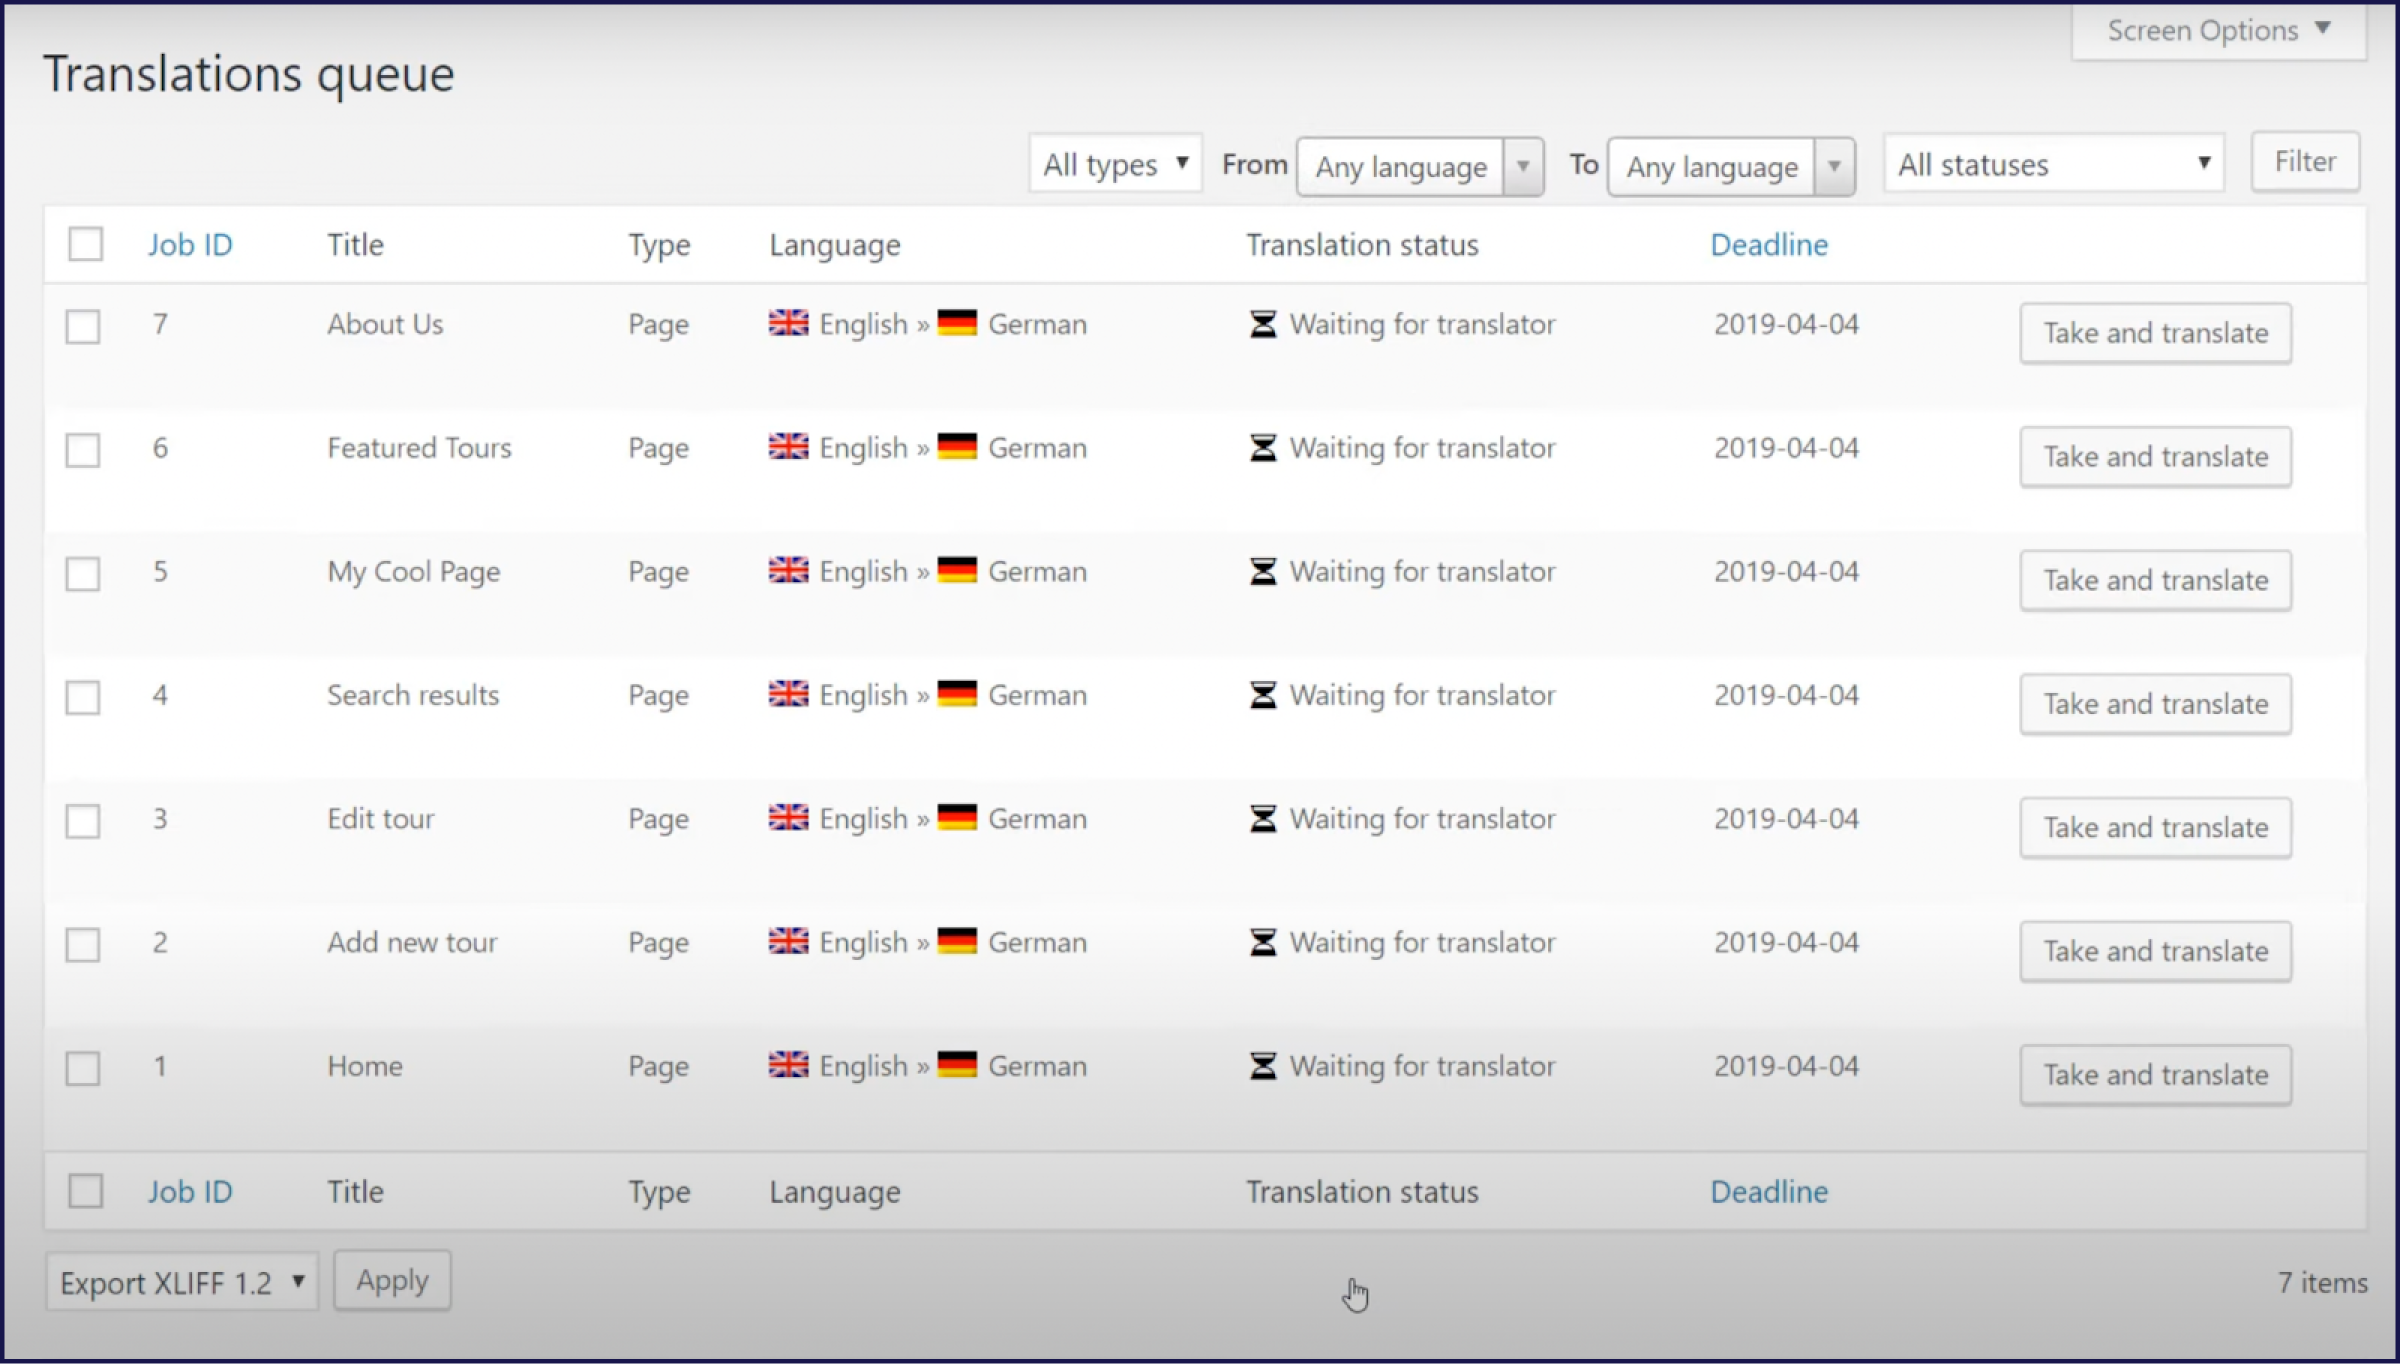Click hourglass icon in Add new tour row

[1263, 942]
